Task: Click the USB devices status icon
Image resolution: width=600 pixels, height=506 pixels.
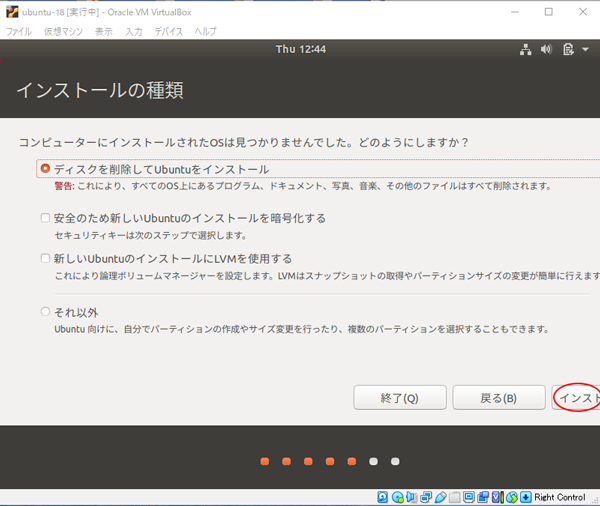Action: (440, 497)
